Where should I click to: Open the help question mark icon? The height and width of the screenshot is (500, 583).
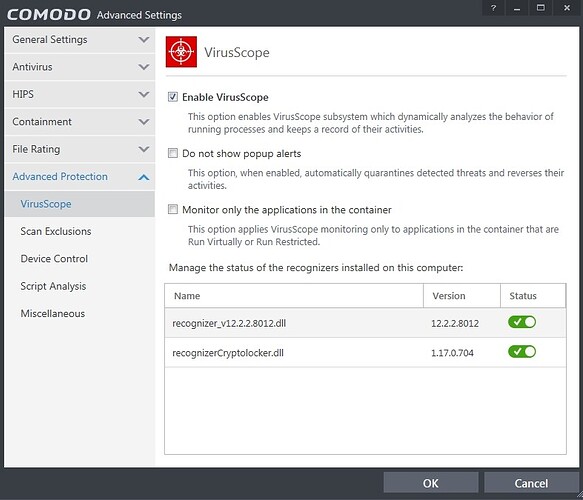493,8
